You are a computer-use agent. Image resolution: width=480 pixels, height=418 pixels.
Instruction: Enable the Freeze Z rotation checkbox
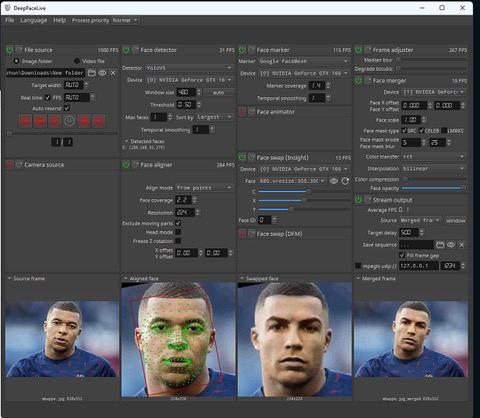pos(178,240)
